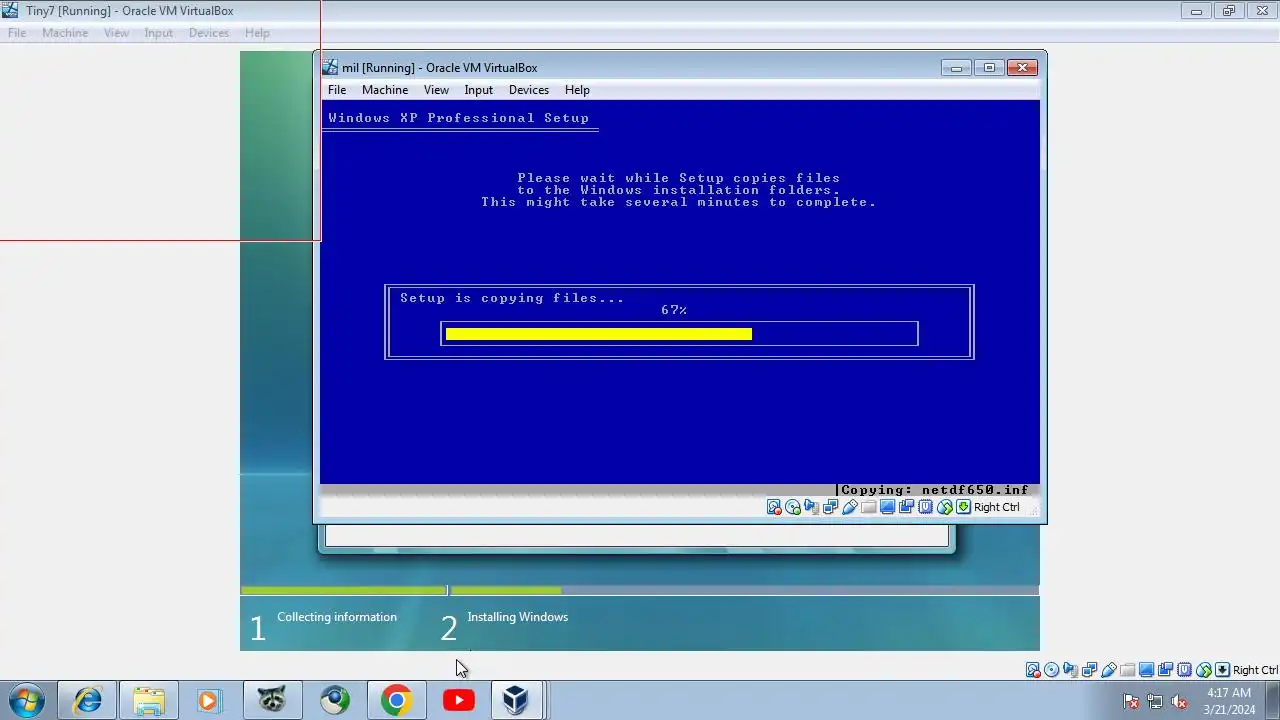Click keyboard capture arrow icon in Tiny7 status bar
The width and height of the screenshot is (1280, 720).
tap(1222, 670)
